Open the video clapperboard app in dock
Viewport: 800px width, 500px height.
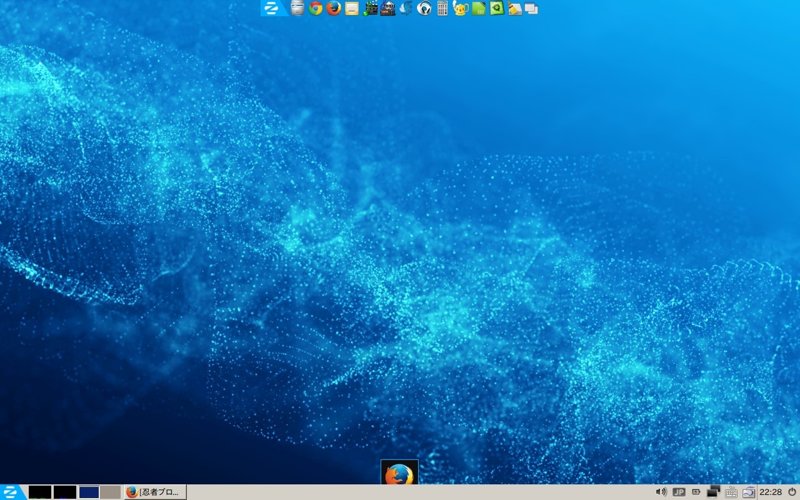click(370, 8)
